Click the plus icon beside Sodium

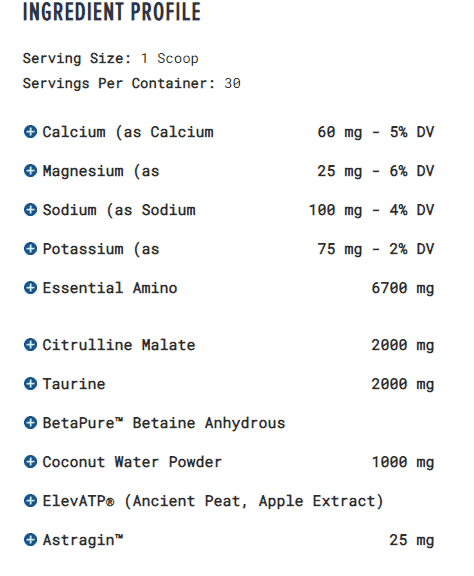(x=30, y=210)
